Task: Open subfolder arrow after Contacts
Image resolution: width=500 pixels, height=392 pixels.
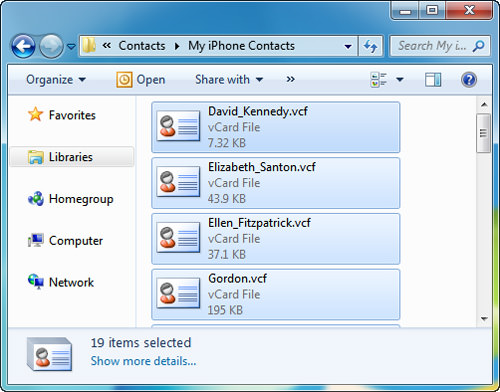Action: pyautogui.click(x=177, y=46)
